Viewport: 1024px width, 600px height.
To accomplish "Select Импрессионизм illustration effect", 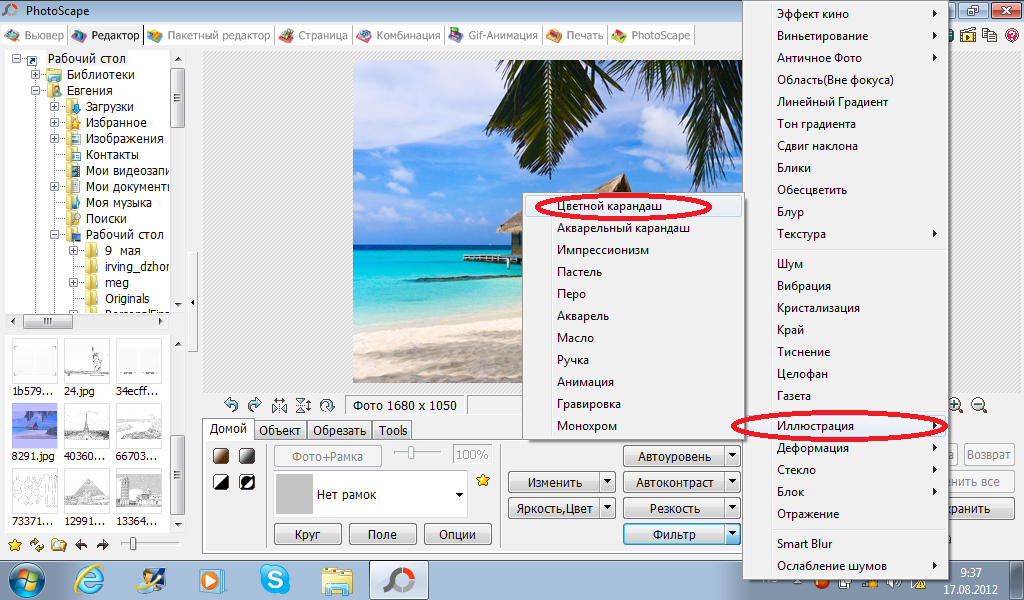I will click(633, 250).
